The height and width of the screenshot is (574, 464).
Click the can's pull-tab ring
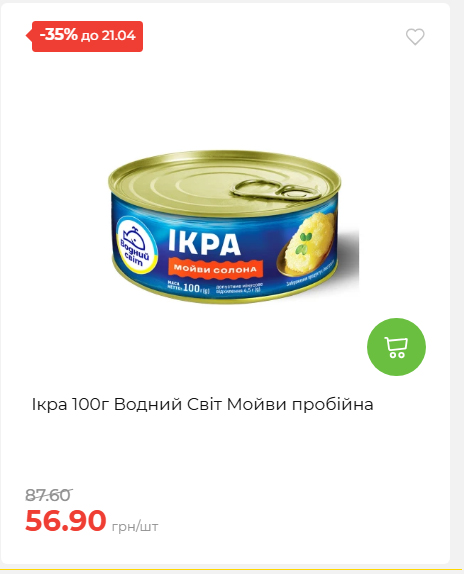[277, 190]
